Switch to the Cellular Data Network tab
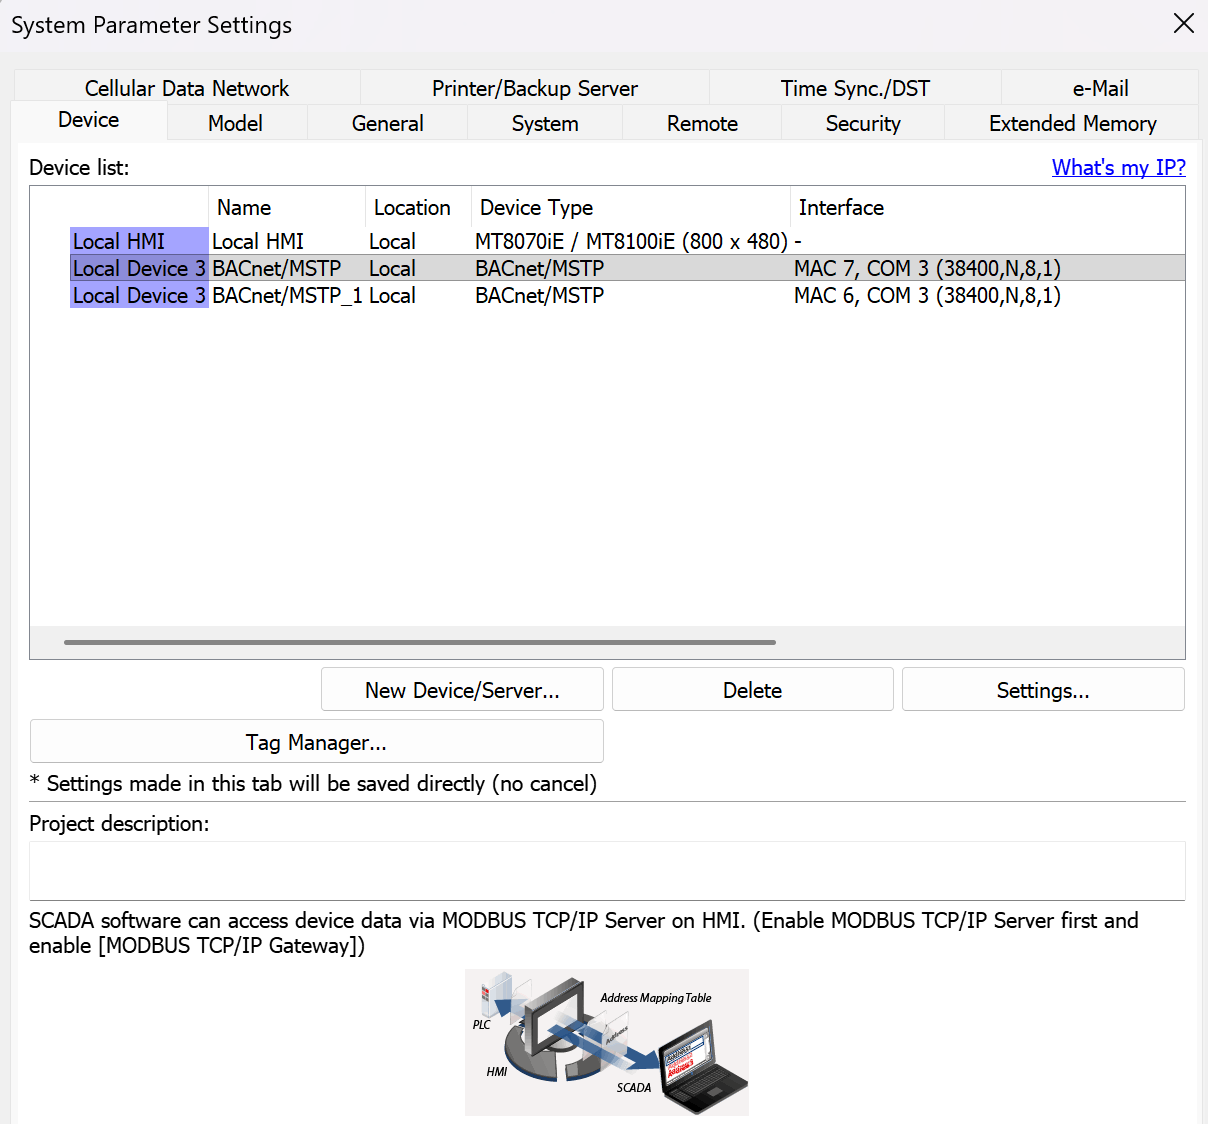 [187, 88]
